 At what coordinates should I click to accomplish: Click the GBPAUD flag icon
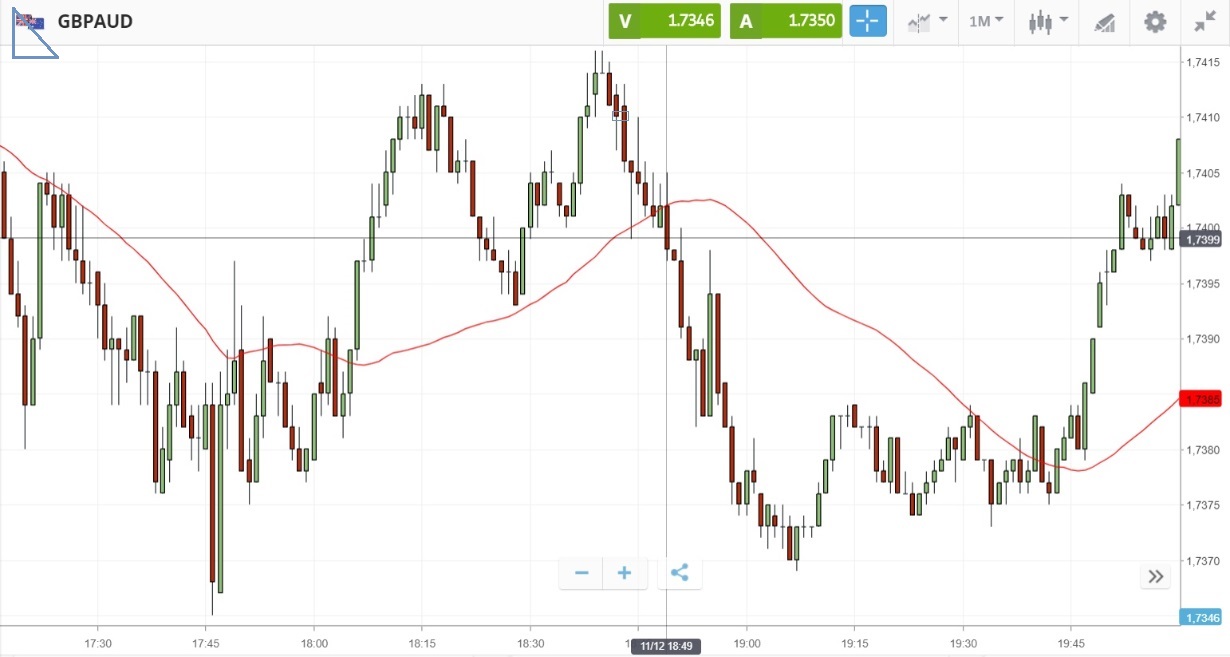point(30,21)
